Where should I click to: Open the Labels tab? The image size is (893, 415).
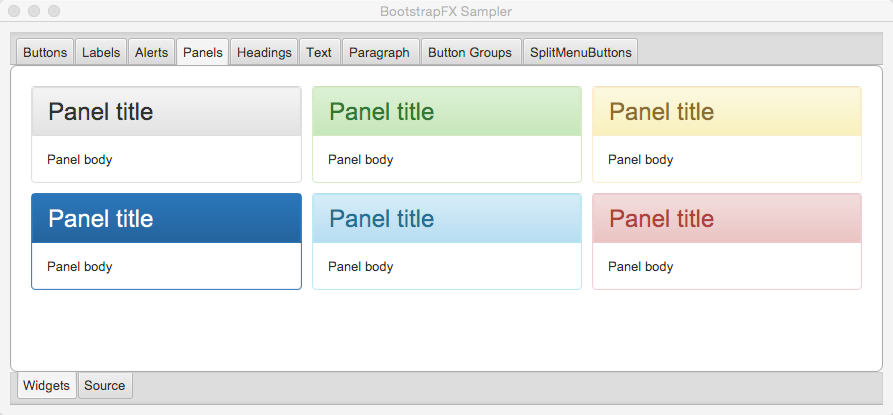(101, 52)
